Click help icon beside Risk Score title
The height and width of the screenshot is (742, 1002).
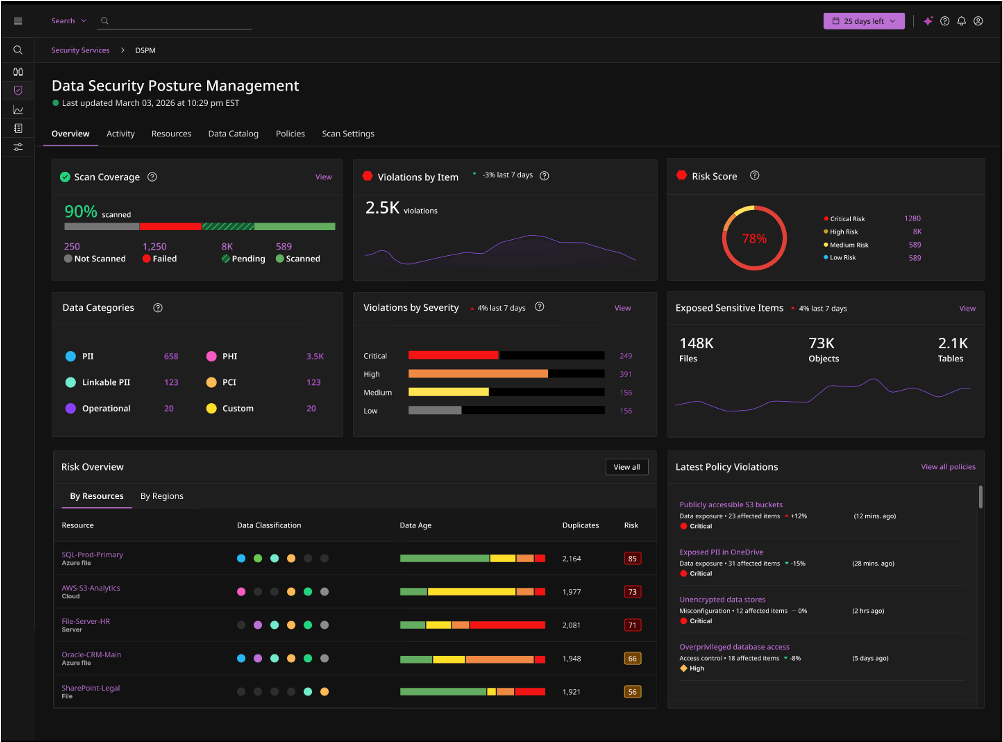pos(754,176)
